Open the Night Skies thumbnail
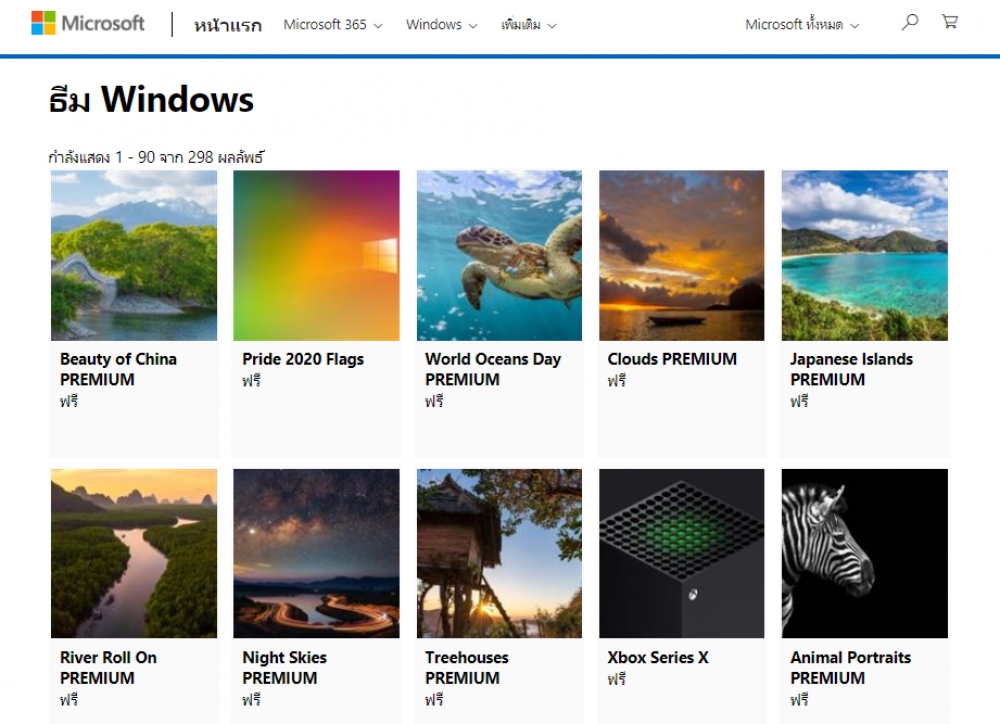Screen dimensions: 1000x724 (x=316, y=554)
